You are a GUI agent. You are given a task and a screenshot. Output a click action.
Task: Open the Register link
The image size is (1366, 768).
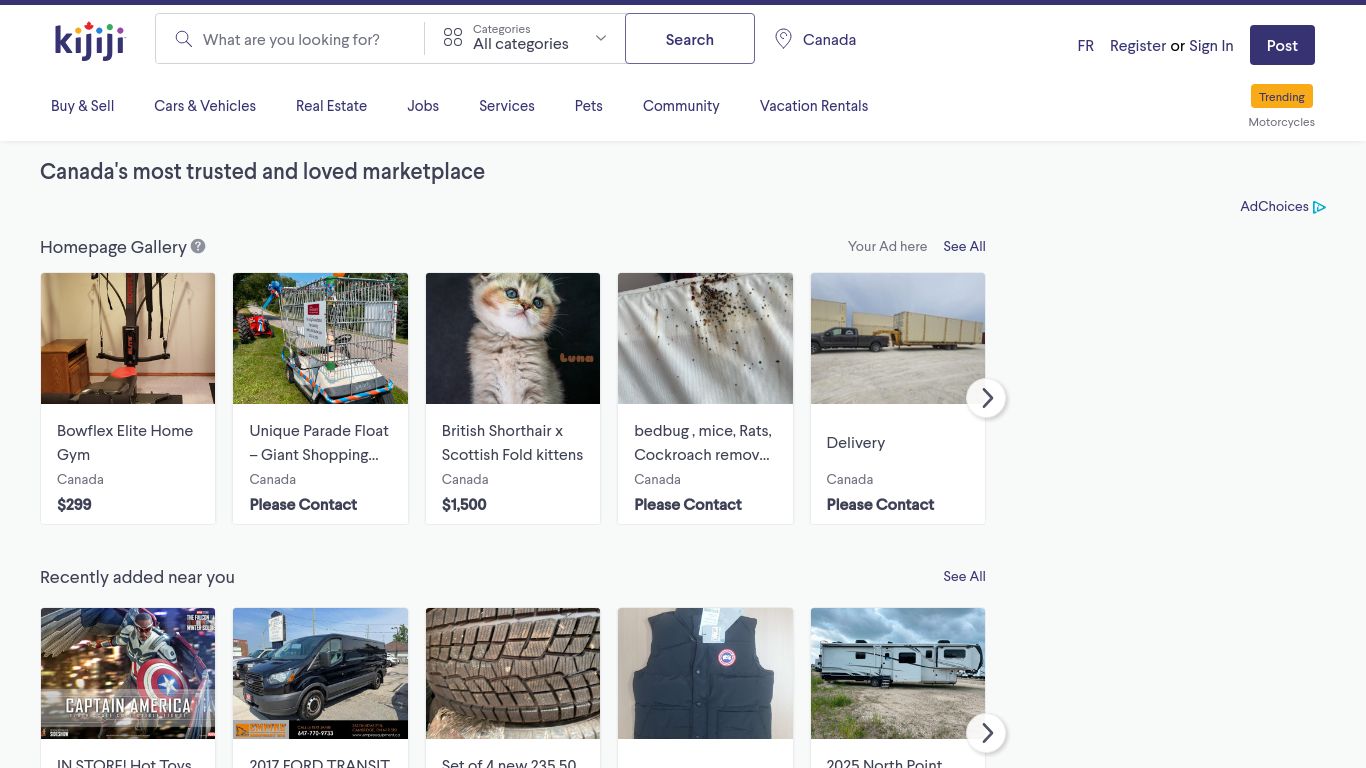(x=1138, y=46)
